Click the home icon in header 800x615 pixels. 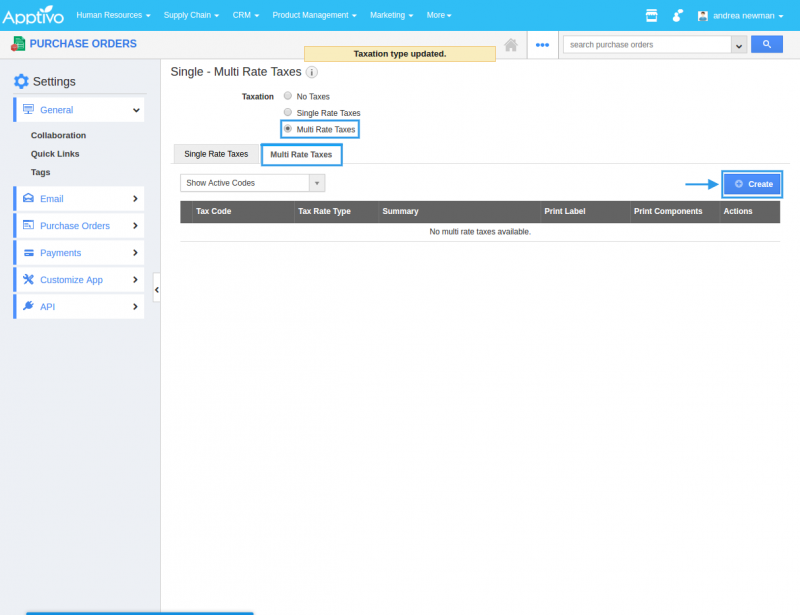[511, 45]
